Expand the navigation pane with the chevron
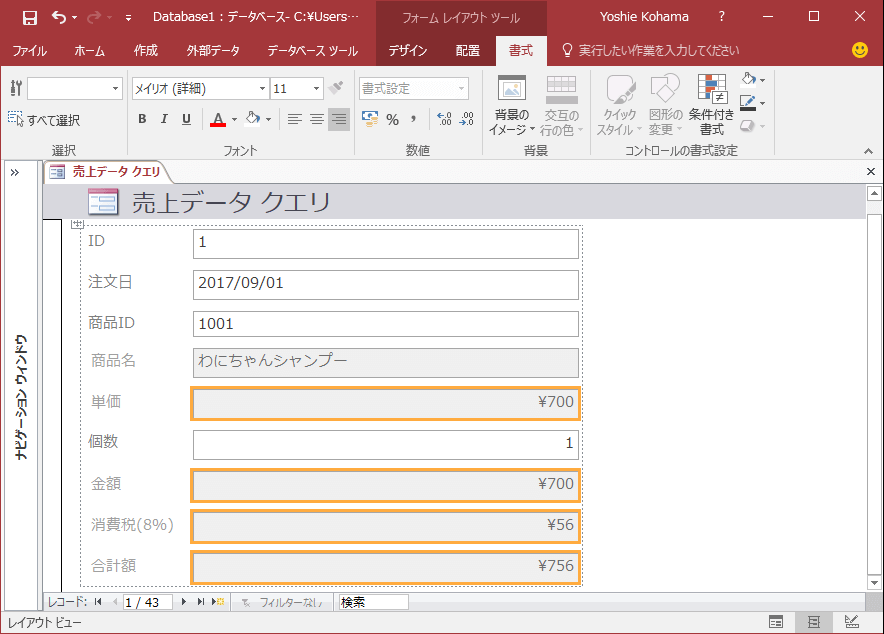This screenshot has width=884, height=634. [x=15, y=172]
